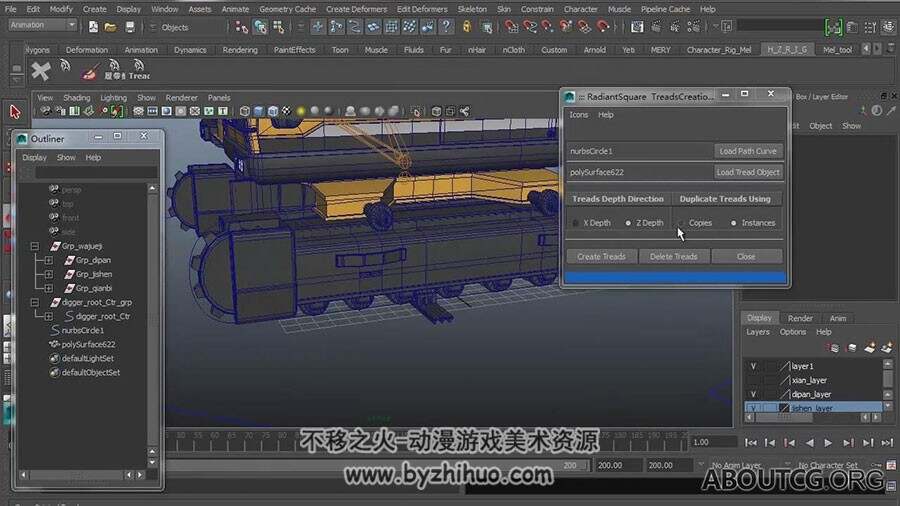Create layer from selected objects icon
The image size is (900, 506).
(x=887, y=348)
